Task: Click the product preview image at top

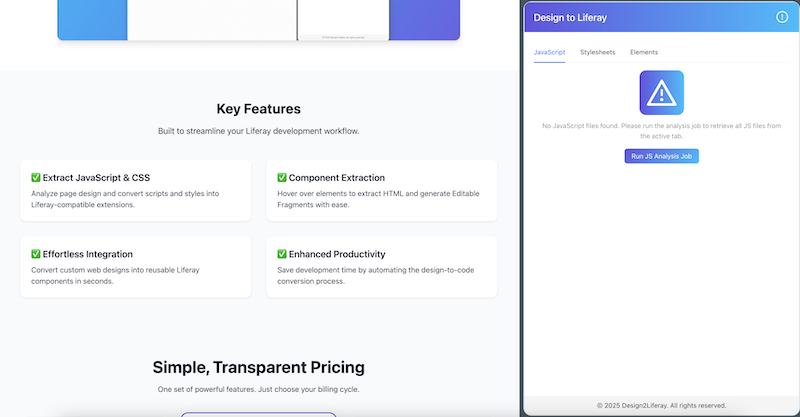Action: click(x=258, y=20)
